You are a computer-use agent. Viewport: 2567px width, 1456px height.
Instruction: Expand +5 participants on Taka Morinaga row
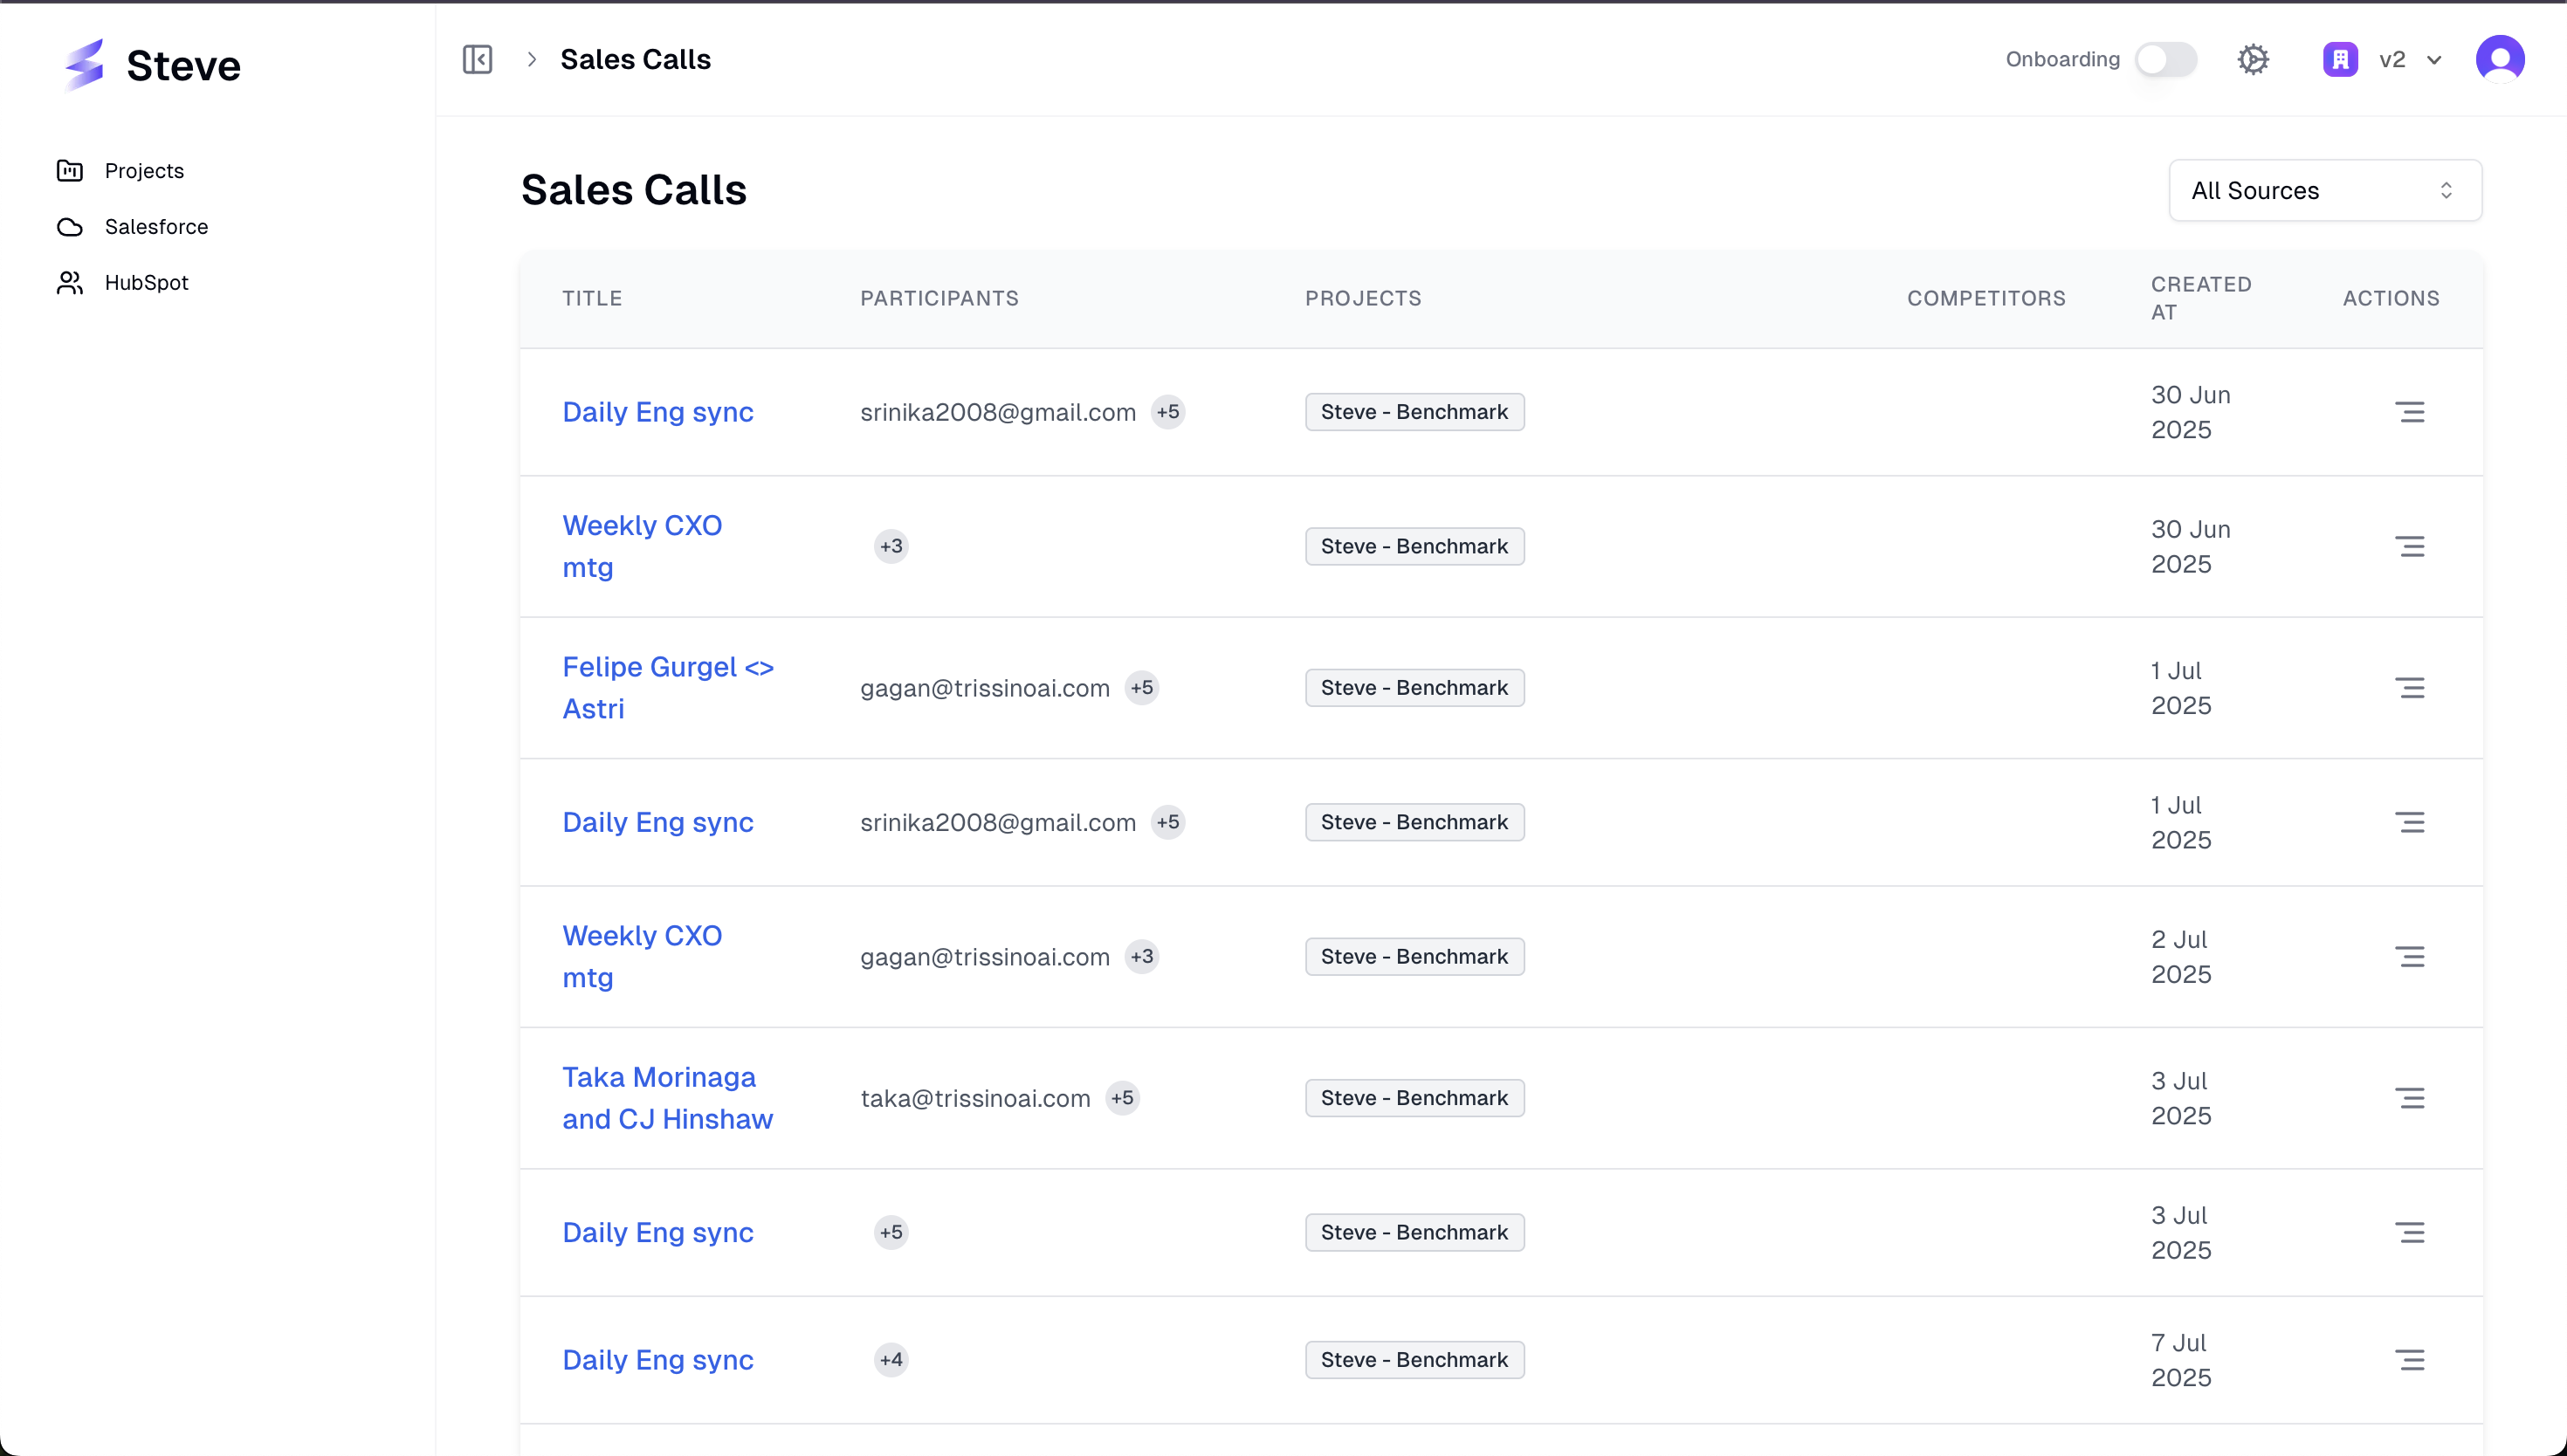(1122, 1098)
